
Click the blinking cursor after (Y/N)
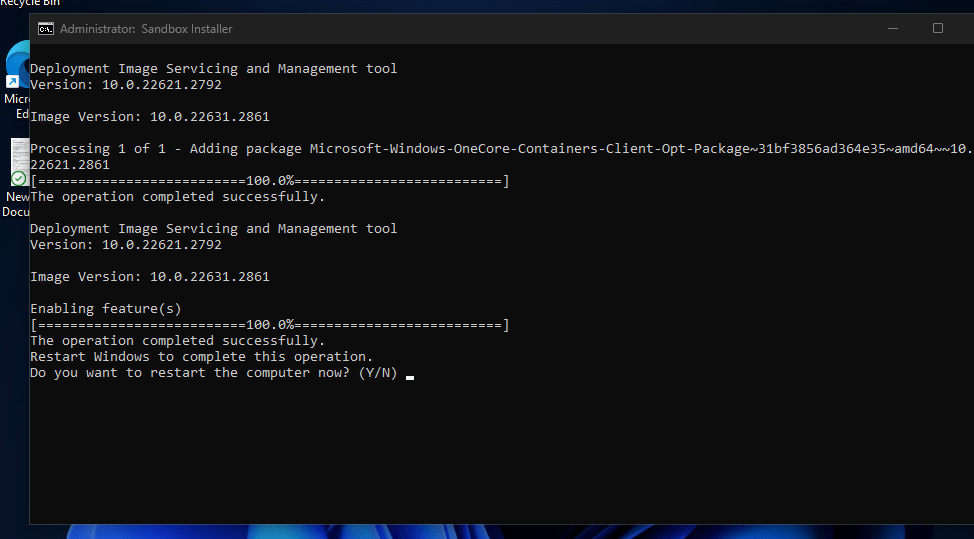409,377
